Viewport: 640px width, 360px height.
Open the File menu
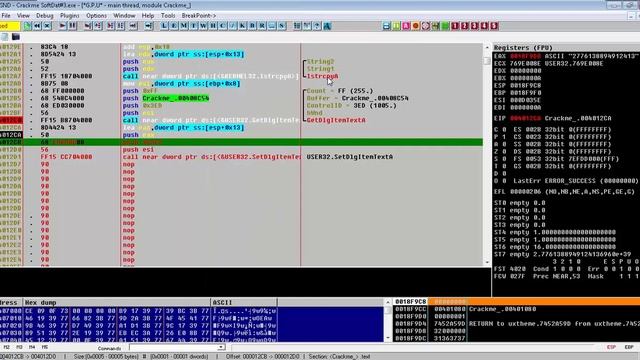6,16
